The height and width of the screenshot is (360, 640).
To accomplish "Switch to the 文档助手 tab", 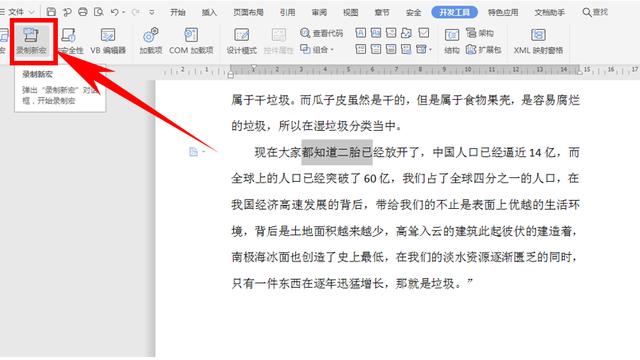I will (x=550, y=12).
